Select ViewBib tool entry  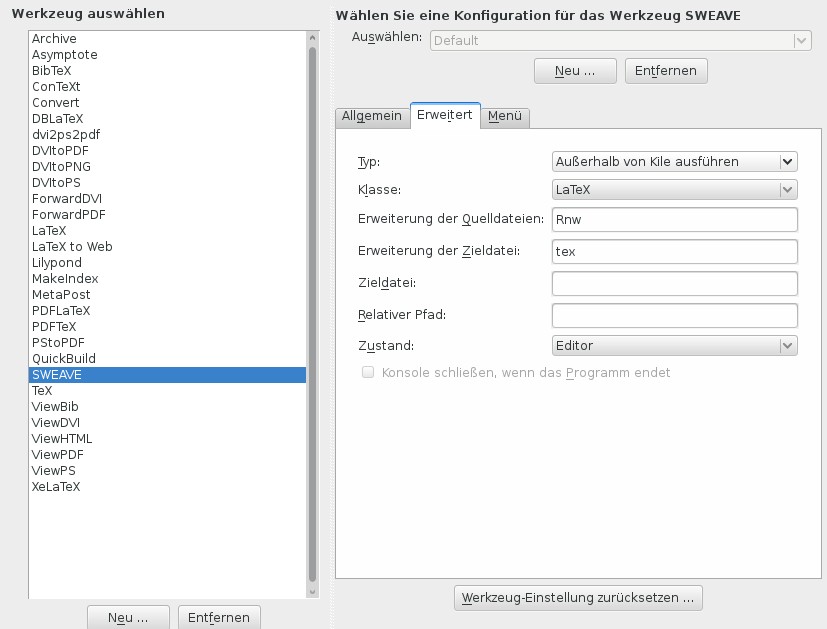[167, 407]
